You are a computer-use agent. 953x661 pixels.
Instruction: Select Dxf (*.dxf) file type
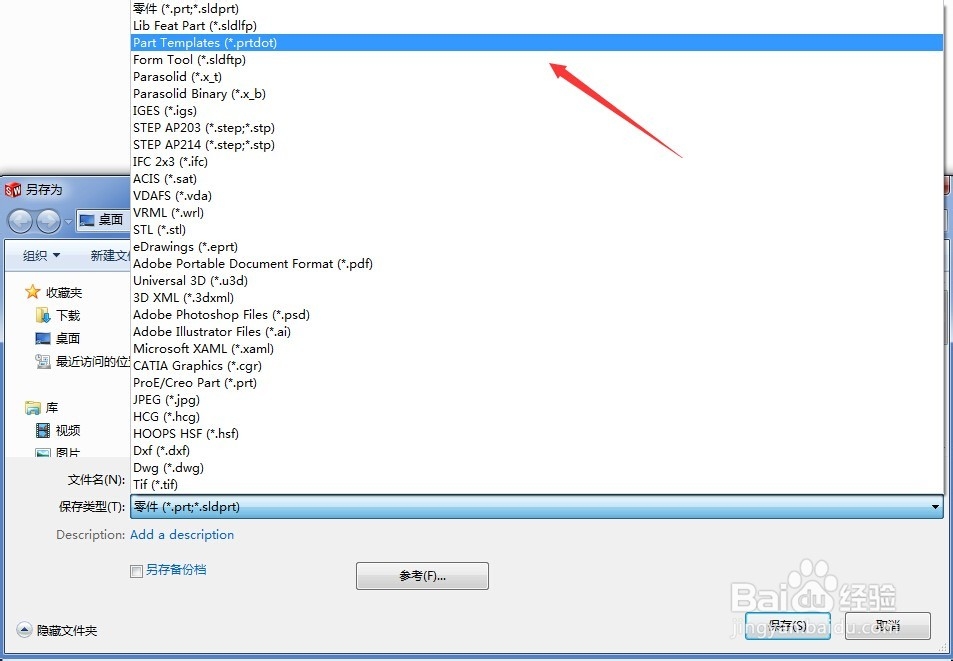coord(537,451)
